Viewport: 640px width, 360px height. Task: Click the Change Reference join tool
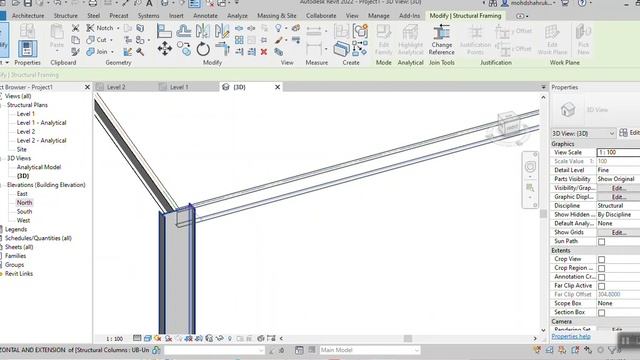(441, 40)
